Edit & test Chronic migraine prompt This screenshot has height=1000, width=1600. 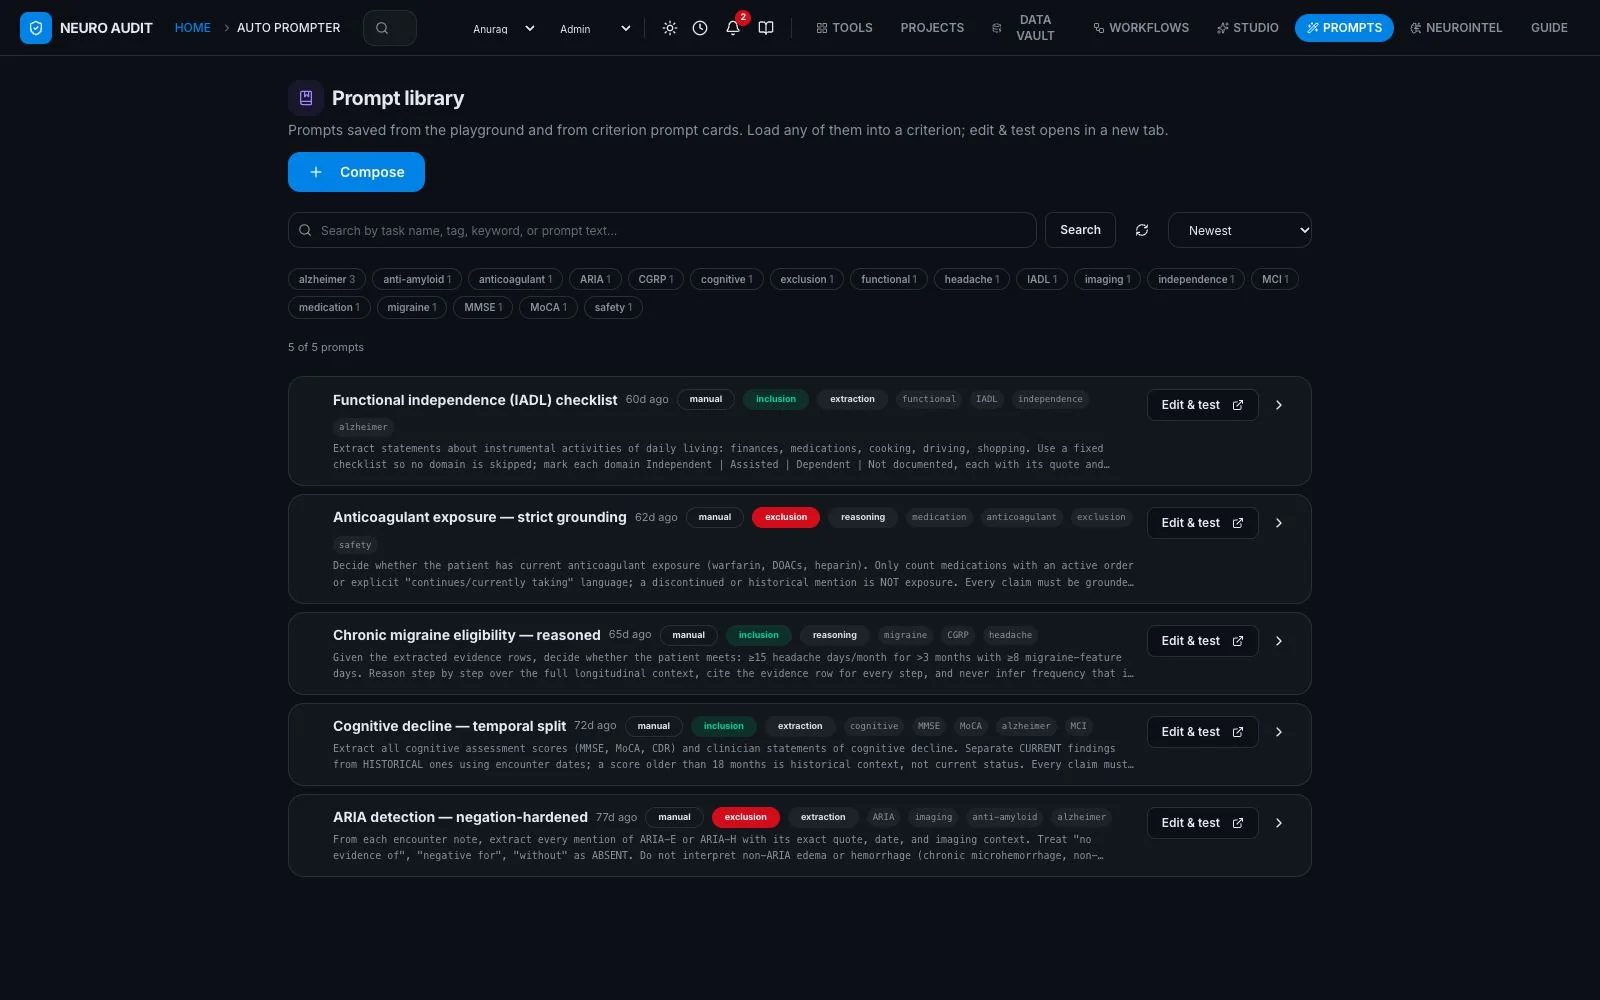click(x=1202, y=641)
